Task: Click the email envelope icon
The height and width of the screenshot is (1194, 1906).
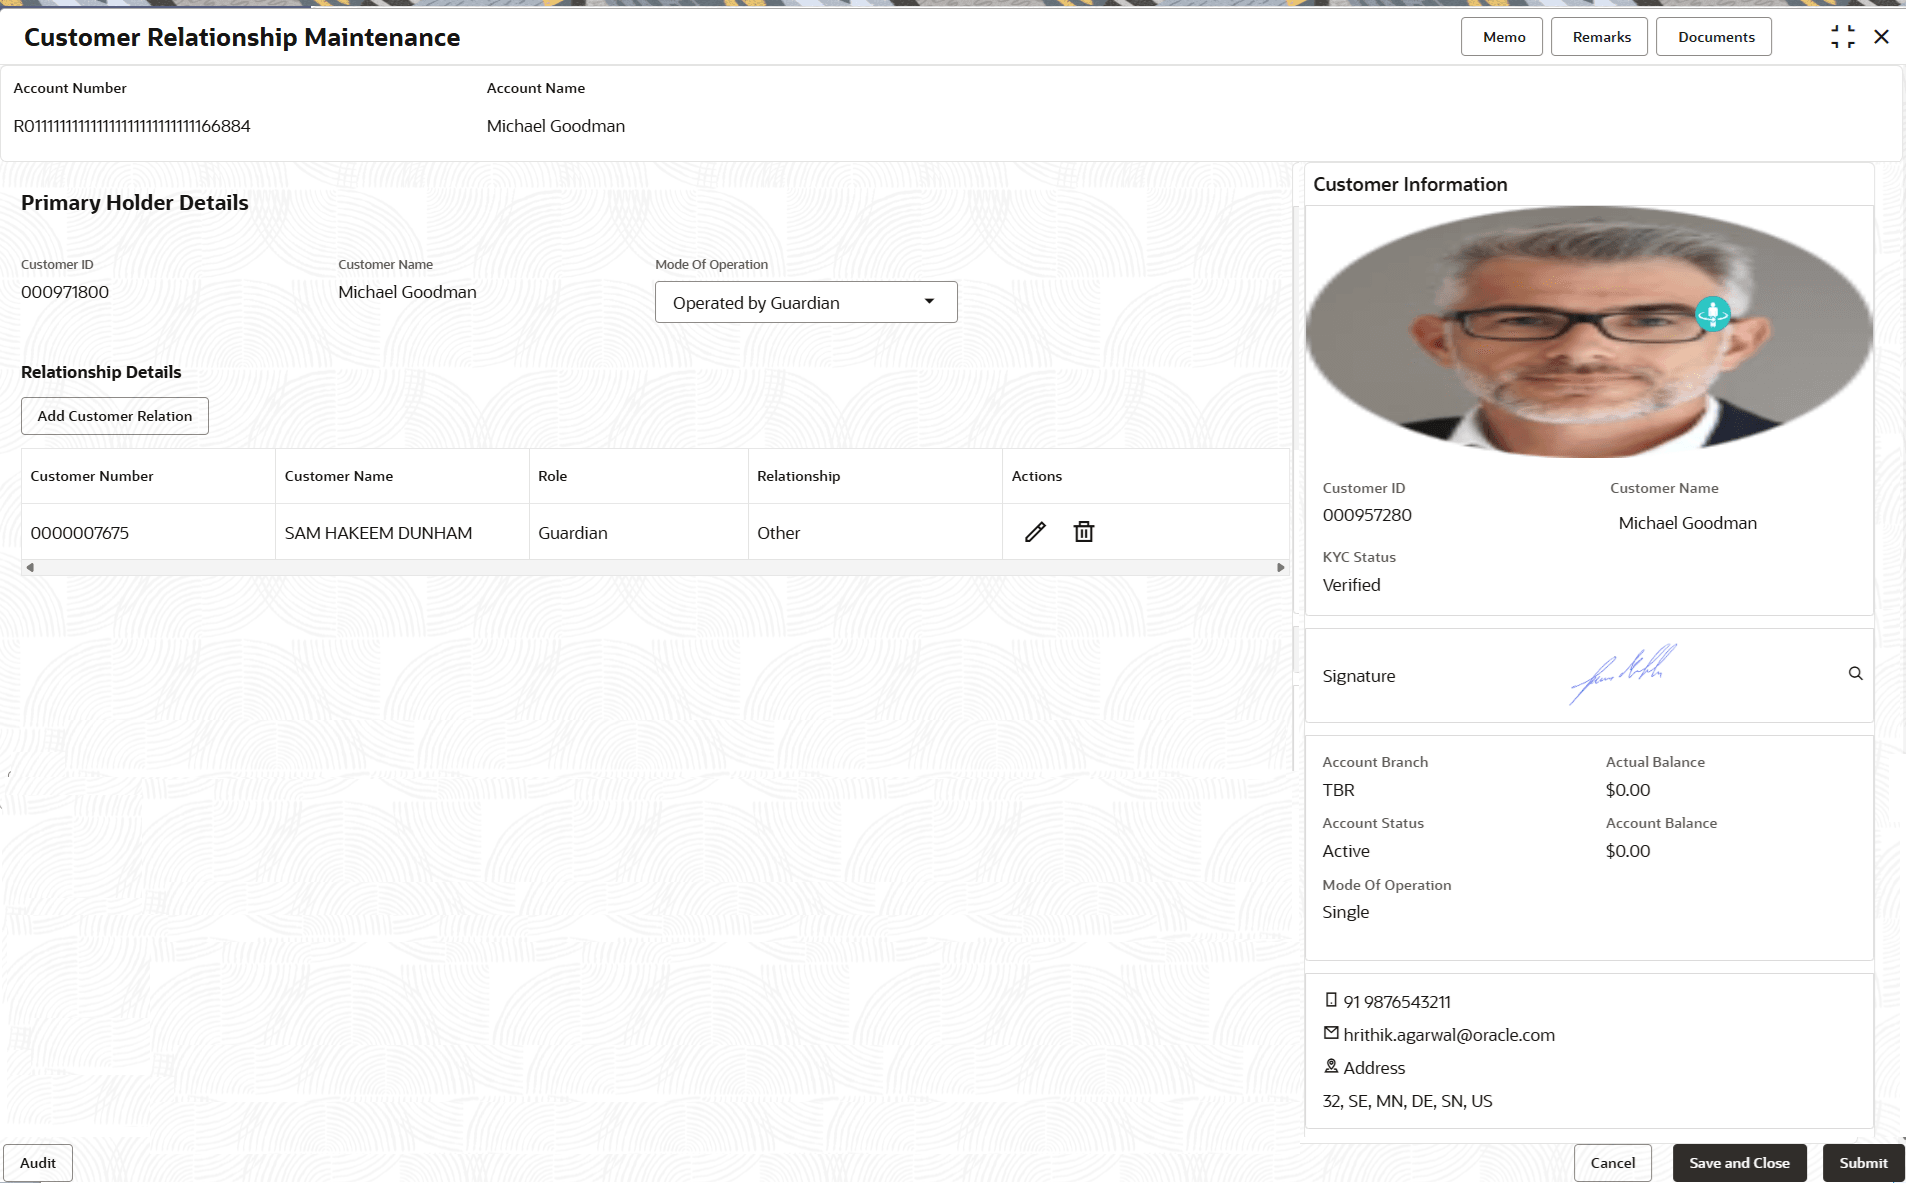Action: click(1330, 1033)
